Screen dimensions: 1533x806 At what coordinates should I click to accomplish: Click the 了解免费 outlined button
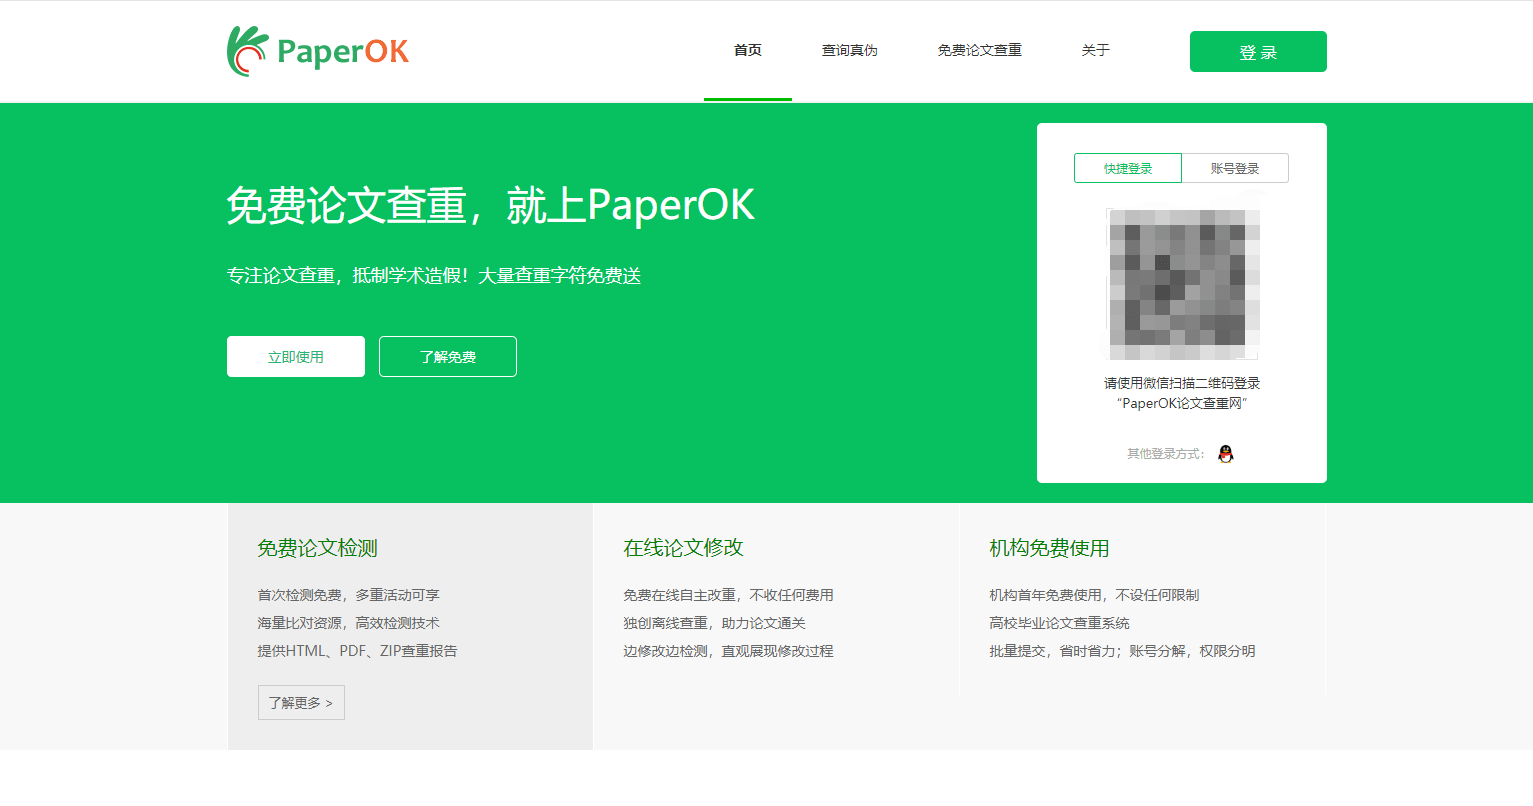click(448, 357)
